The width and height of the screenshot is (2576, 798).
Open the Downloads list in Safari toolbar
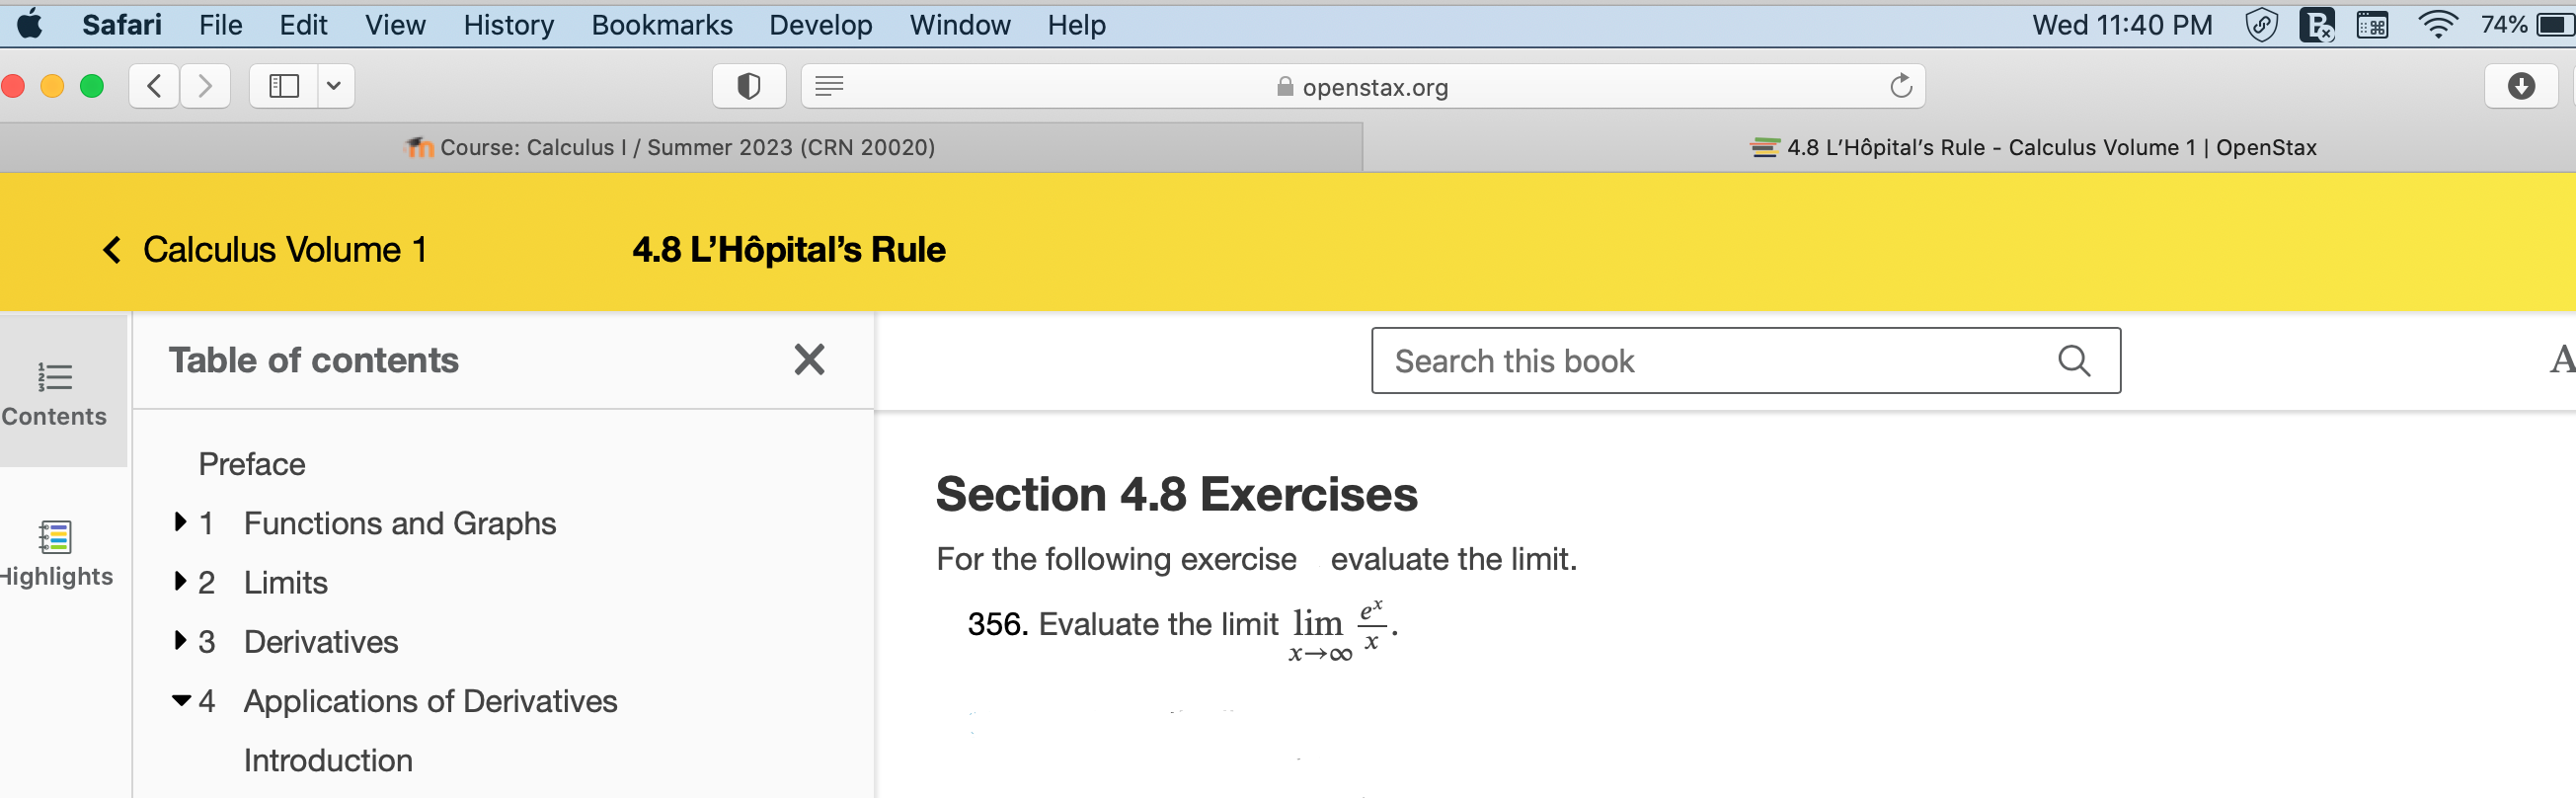pos(2520,86)
